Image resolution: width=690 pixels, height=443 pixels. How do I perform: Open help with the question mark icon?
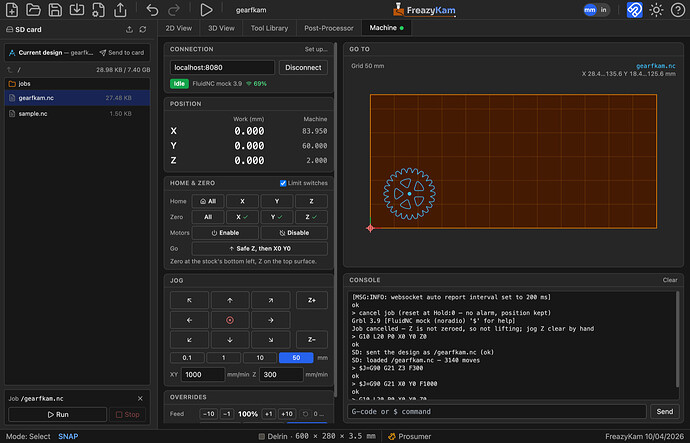click(x=678, y=10)
